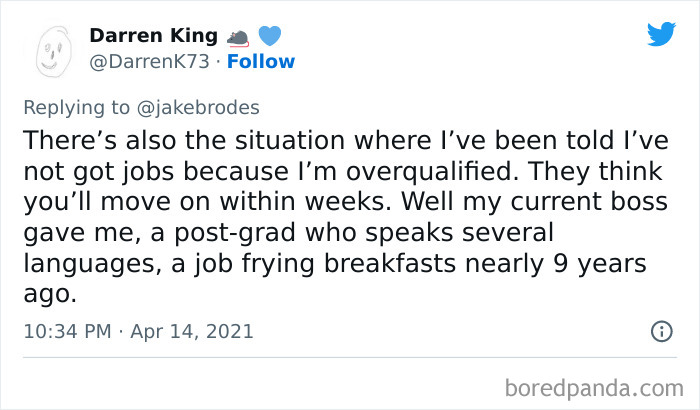Open Darren King's profile avatar
Viewport: 700px width, 410px height.
coord(52,49)
